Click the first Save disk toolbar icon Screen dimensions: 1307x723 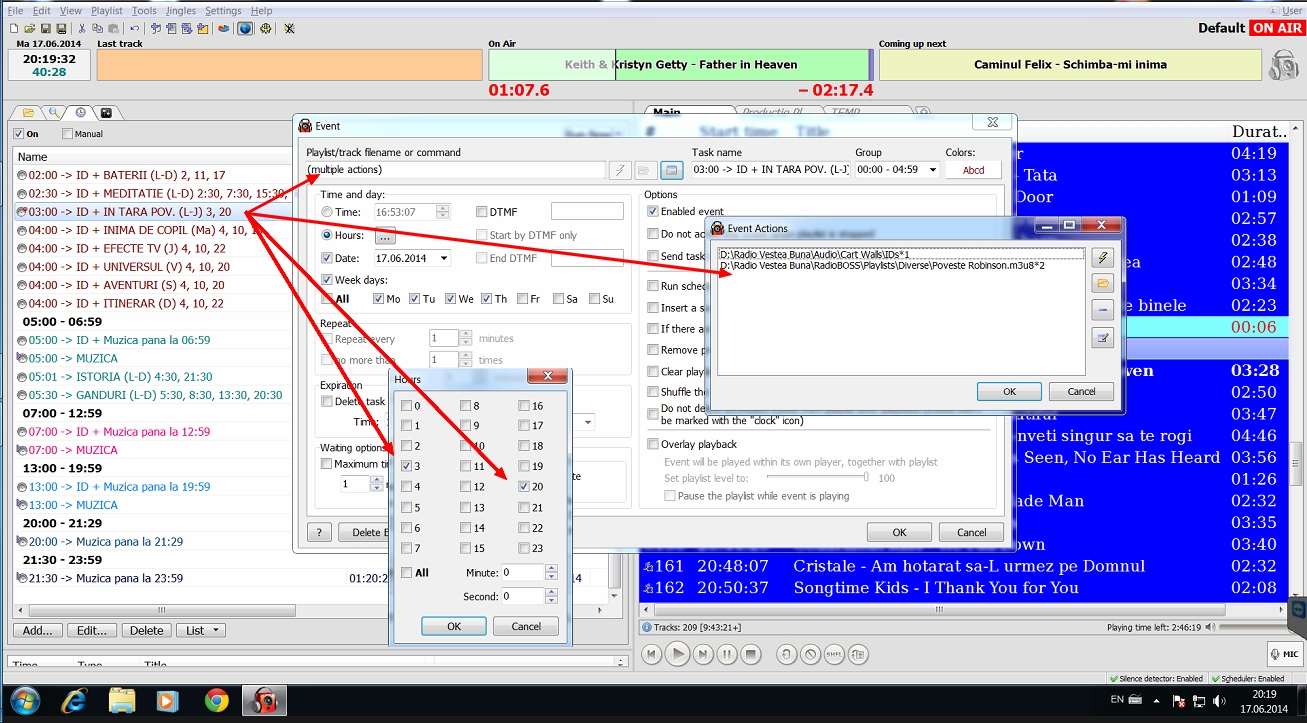click(46, 28)
